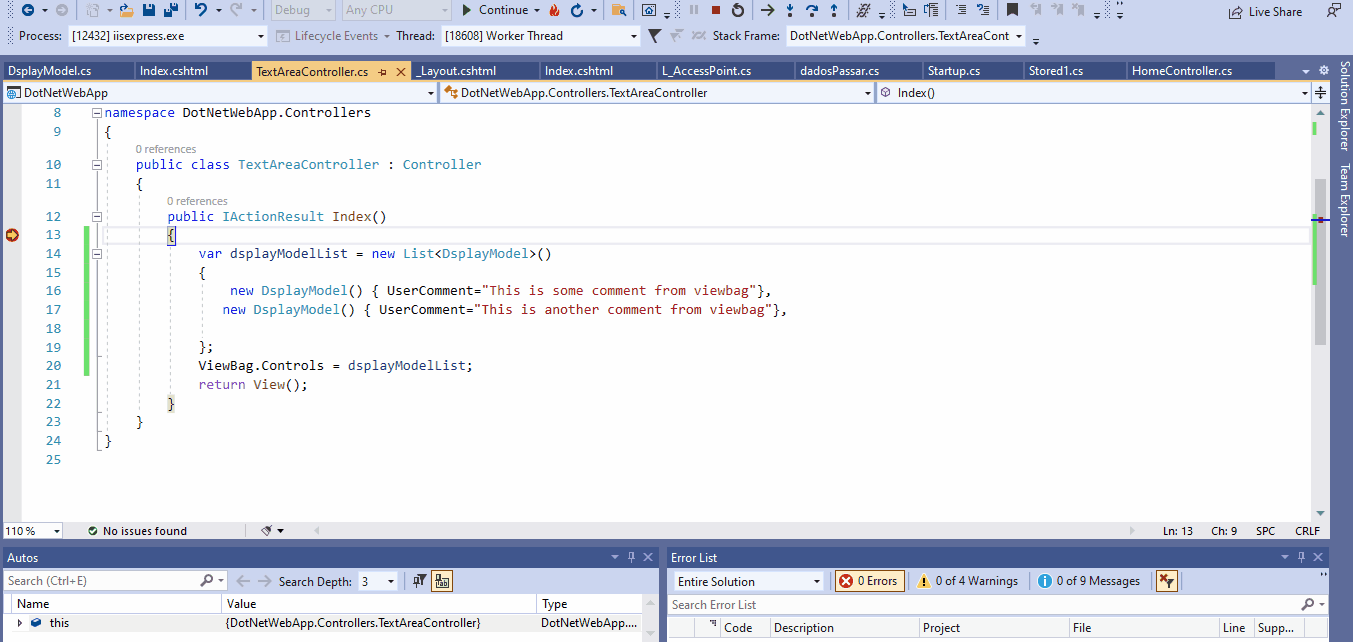
Task: Click the Step Into icon
Action: point(790,10)
